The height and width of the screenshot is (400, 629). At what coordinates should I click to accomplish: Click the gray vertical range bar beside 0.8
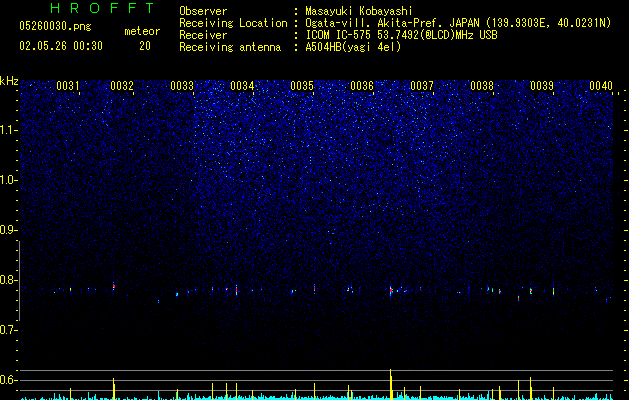coord(19,281)
